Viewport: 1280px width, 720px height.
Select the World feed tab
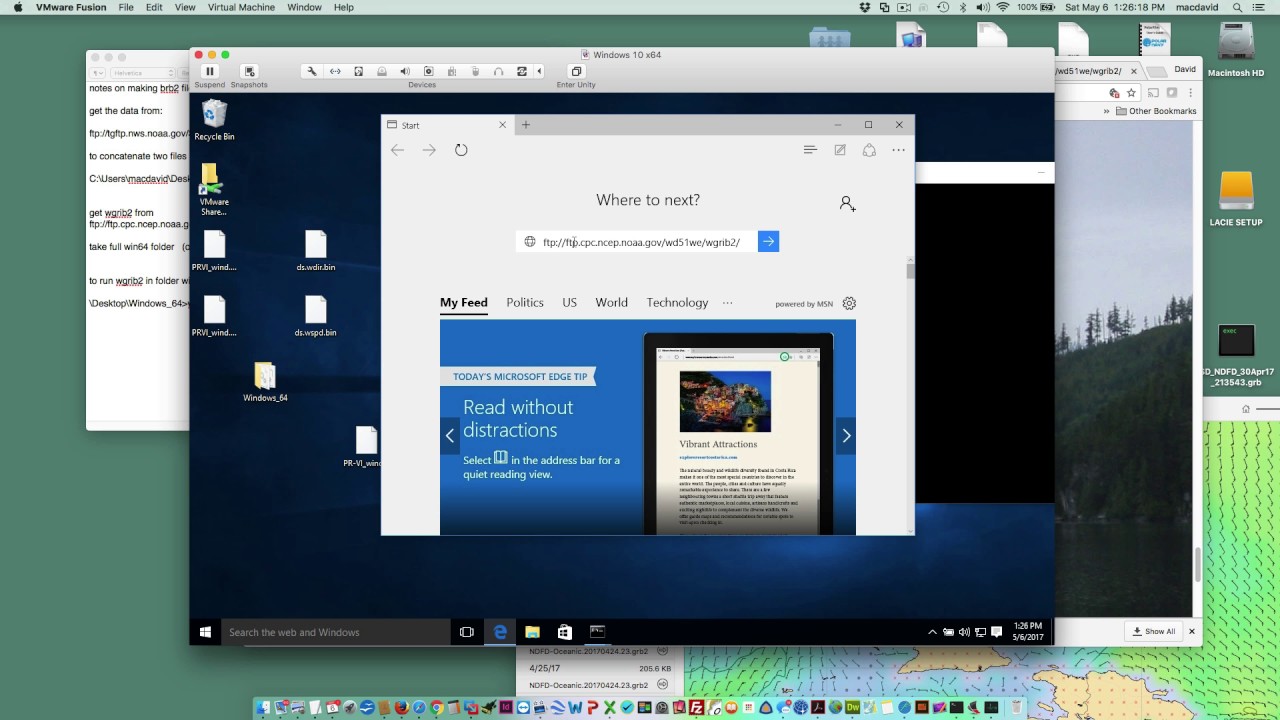click(611, 303)
